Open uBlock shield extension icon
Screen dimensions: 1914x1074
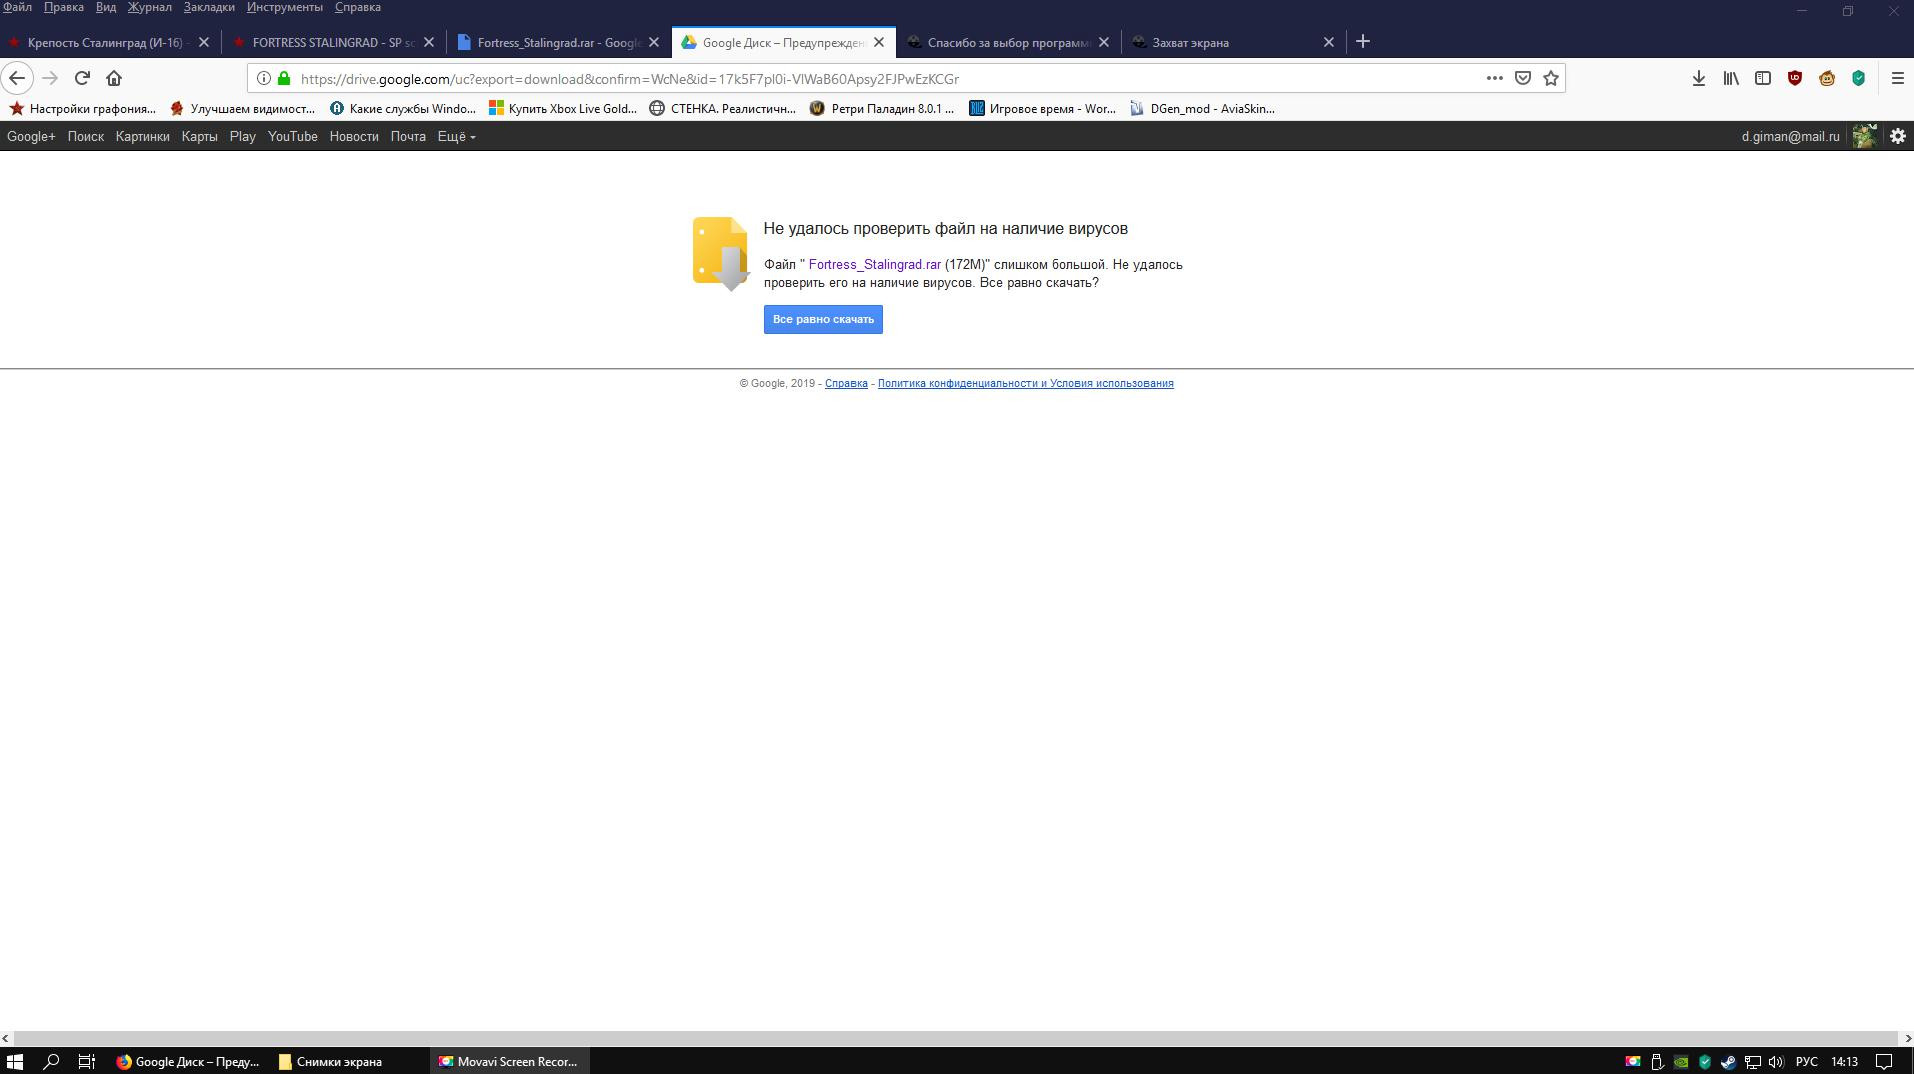point(1795,78)
